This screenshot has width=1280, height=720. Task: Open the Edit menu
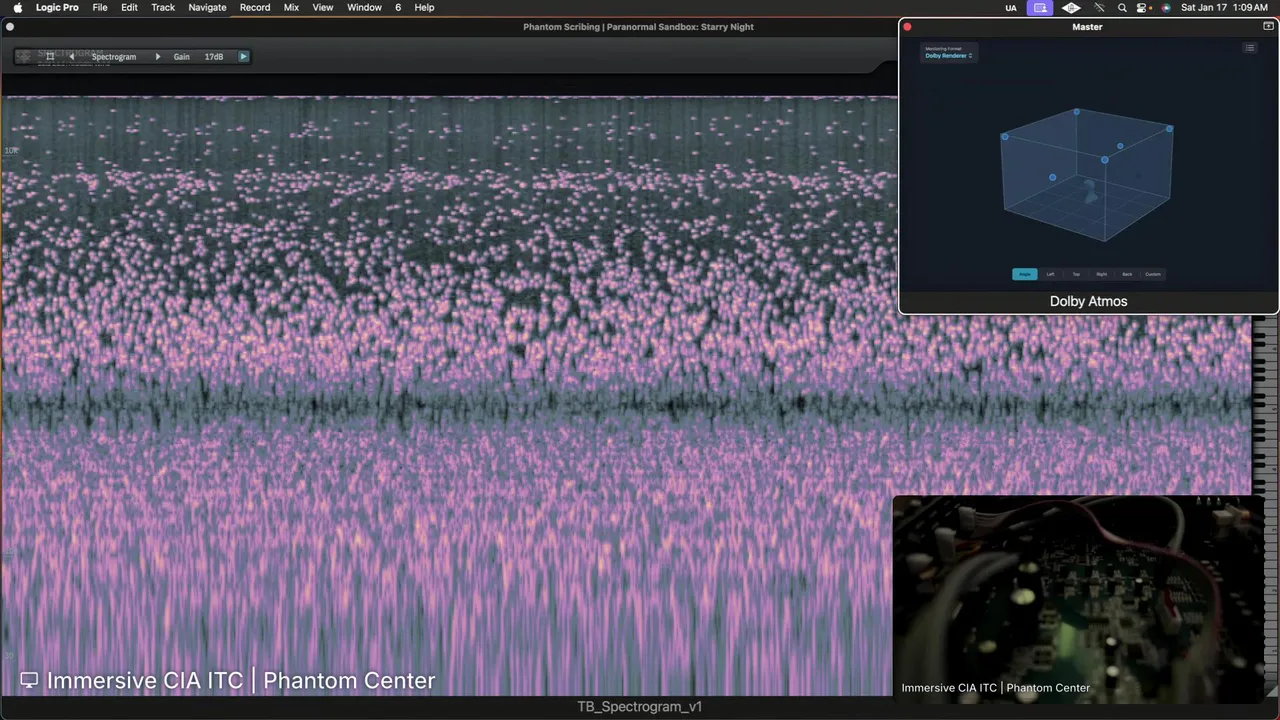130,7
